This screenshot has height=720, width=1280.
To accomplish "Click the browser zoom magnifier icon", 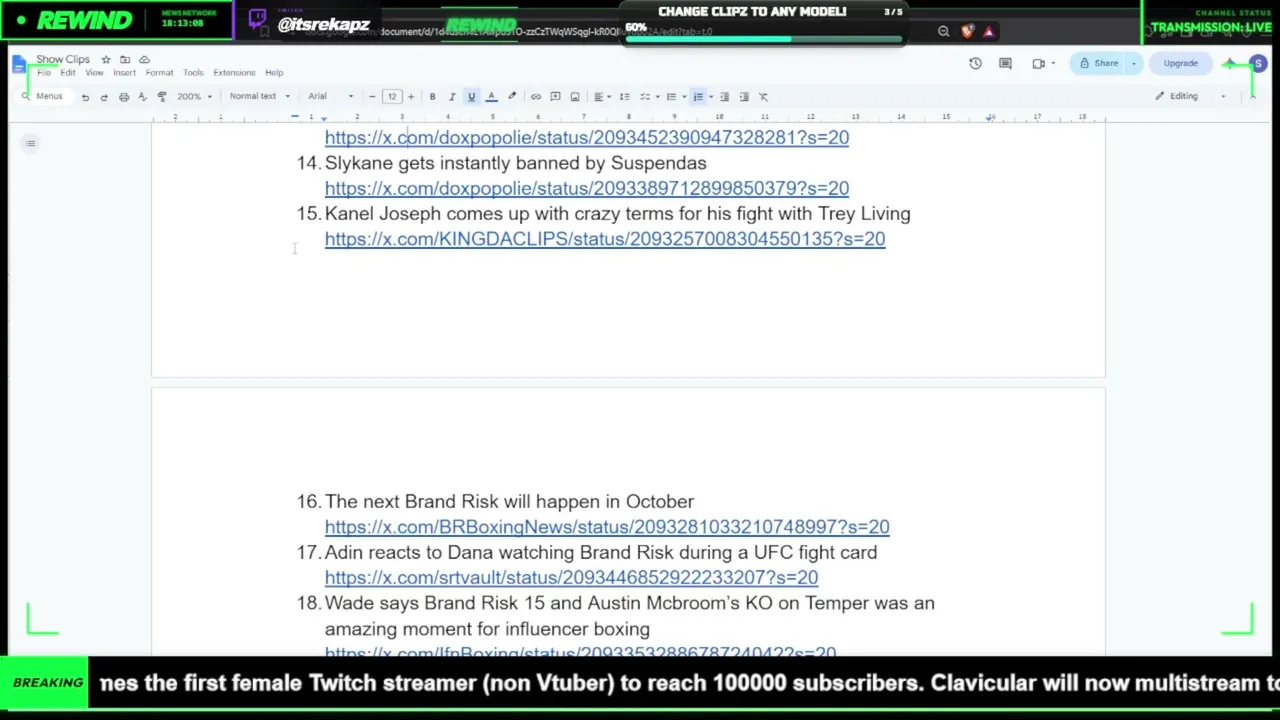I will 943,32.
